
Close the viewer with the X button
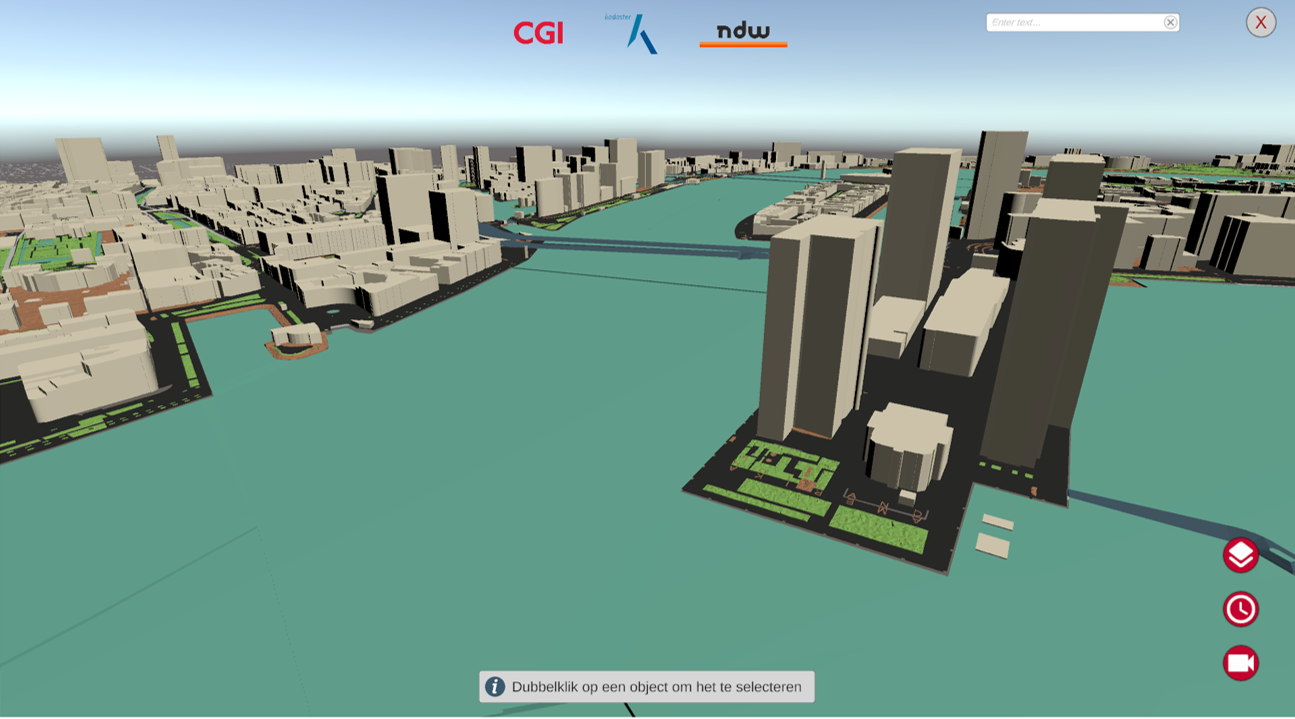1260,22
